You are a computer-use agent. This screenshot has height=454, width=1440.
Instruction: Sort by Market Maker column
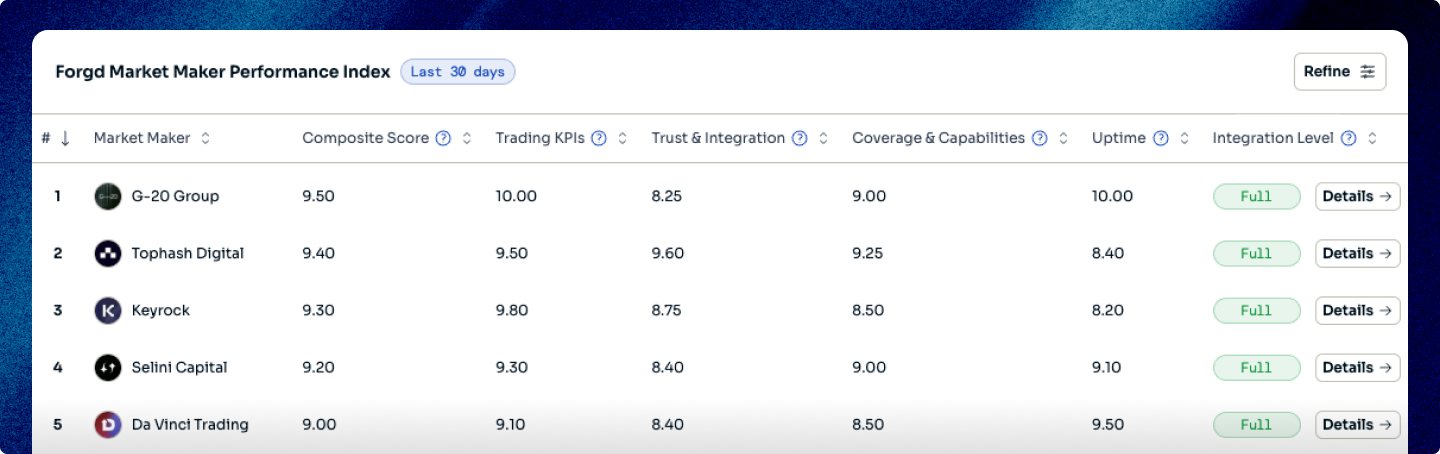(205, 139)
